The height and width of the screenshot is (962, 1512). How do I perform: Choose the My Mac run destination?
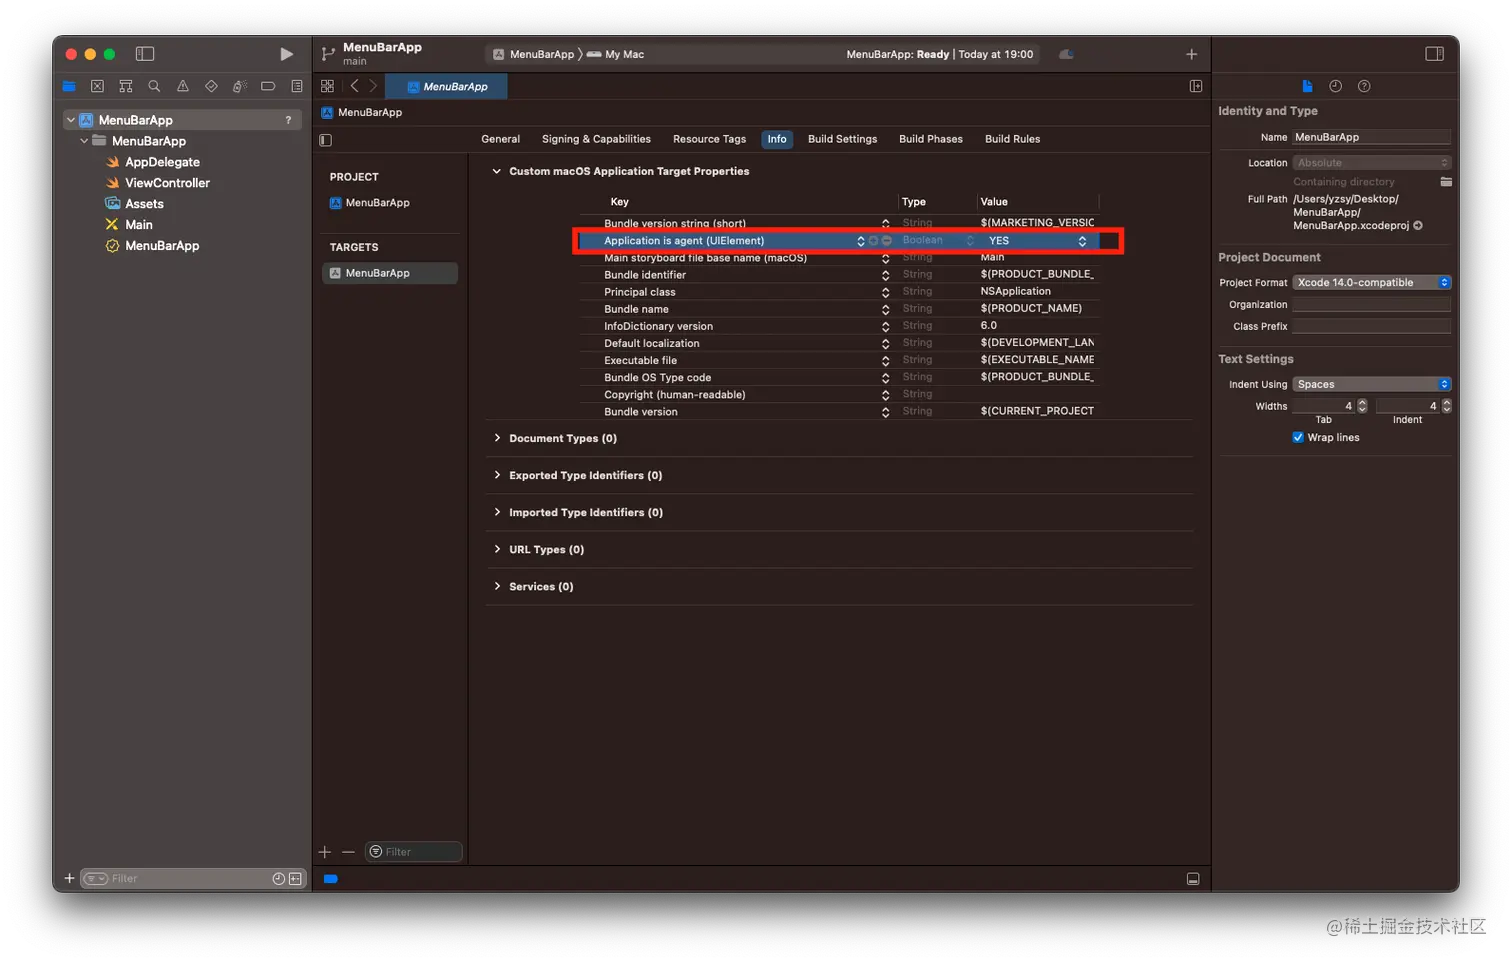point(616,54)
